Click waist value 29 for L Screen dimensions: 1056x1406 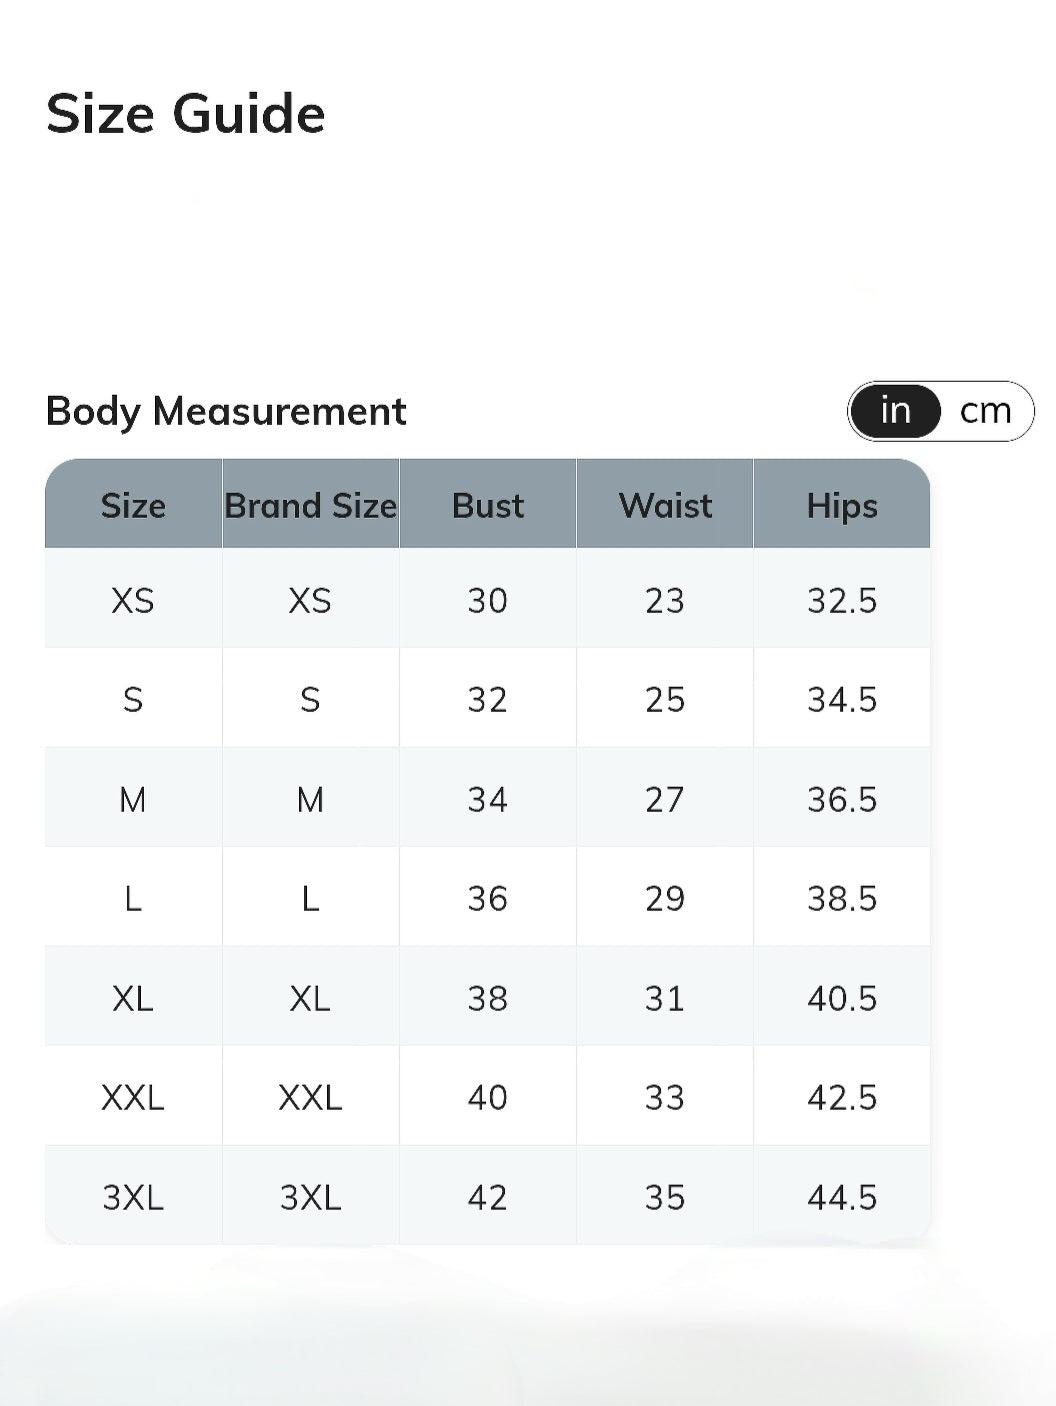tap(665, 898)
